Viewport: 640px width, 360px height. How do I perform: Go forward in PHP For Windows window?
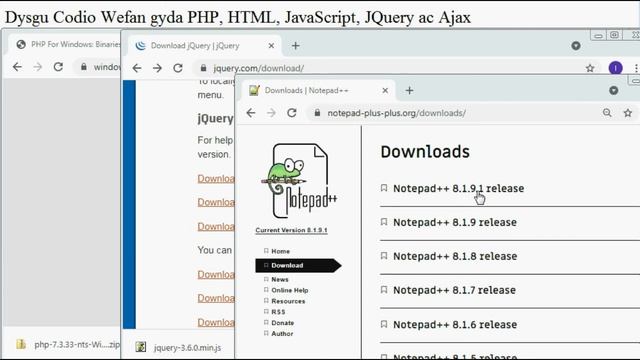point(38,67)
